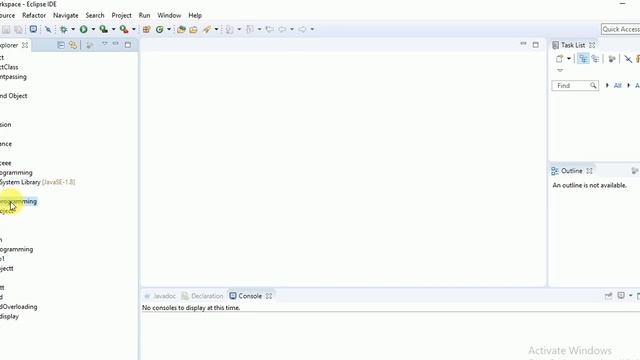Toggle Skip All Breakpoints
Screen dimensions: 640x360
click(48, 29)
